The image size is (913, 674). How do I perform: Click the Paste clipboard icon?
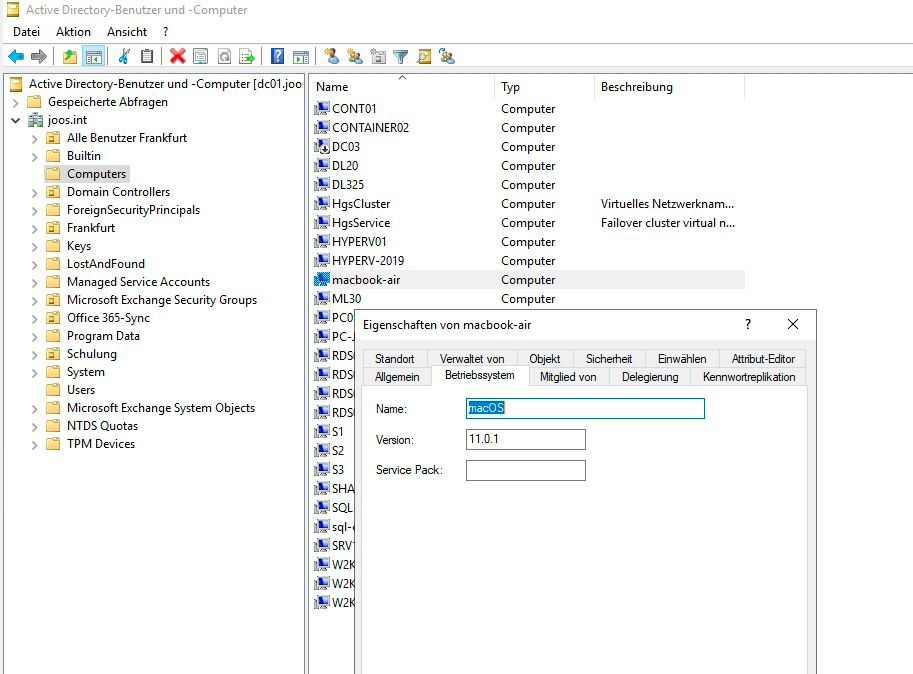coord(147,56)
